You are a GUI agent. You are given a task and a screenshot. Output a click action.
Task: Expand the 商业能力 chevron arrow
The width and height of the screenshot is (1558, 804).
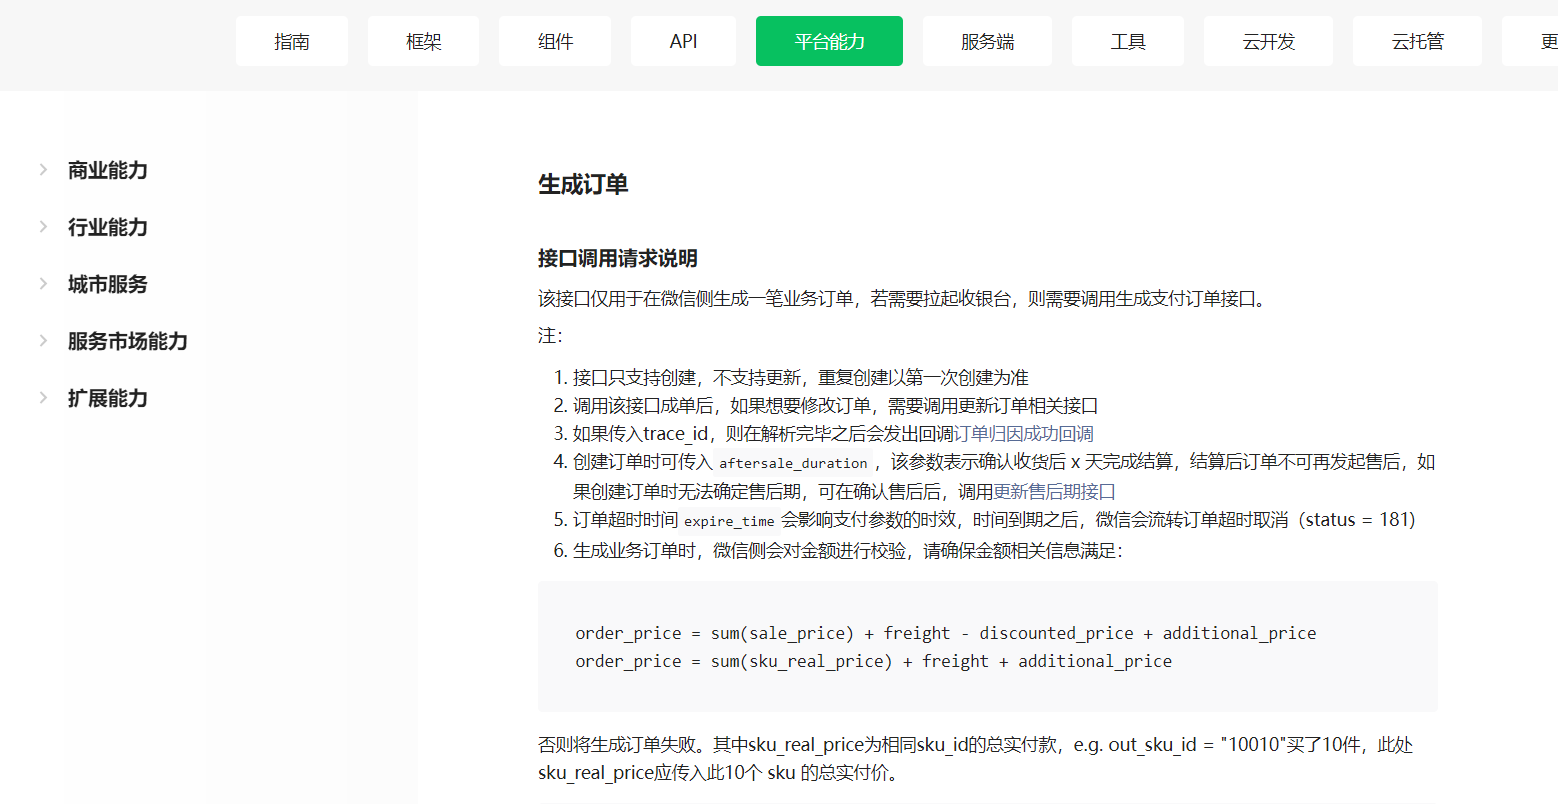43,170
